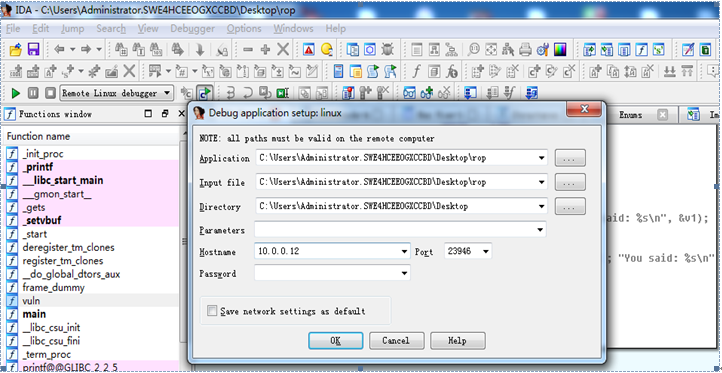The image size is (722, 373).
Task: Click the breakpoint list red dot icon
Action: click(348, 93)
